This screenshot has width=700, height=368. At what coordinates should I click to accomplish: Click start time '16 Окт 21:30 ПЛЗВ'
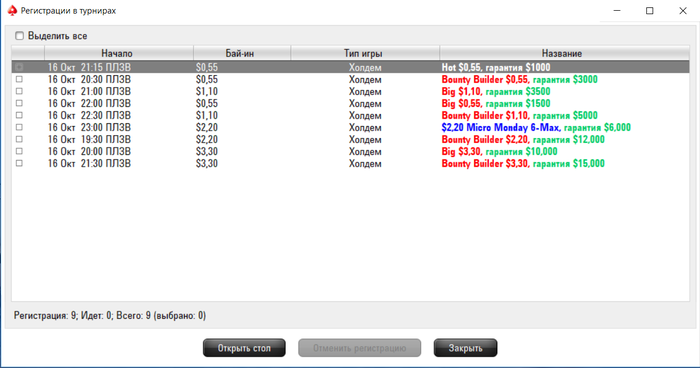point(89,164)
